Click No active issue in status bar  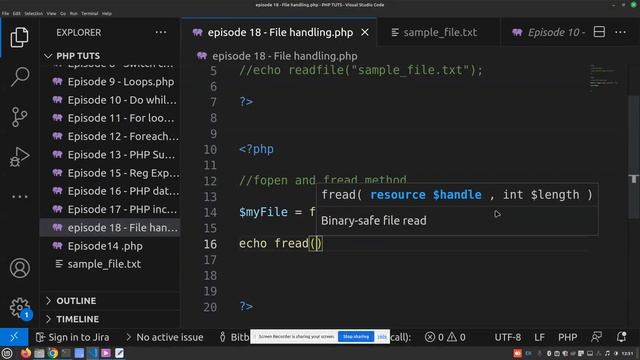click(x=164, y=337)
